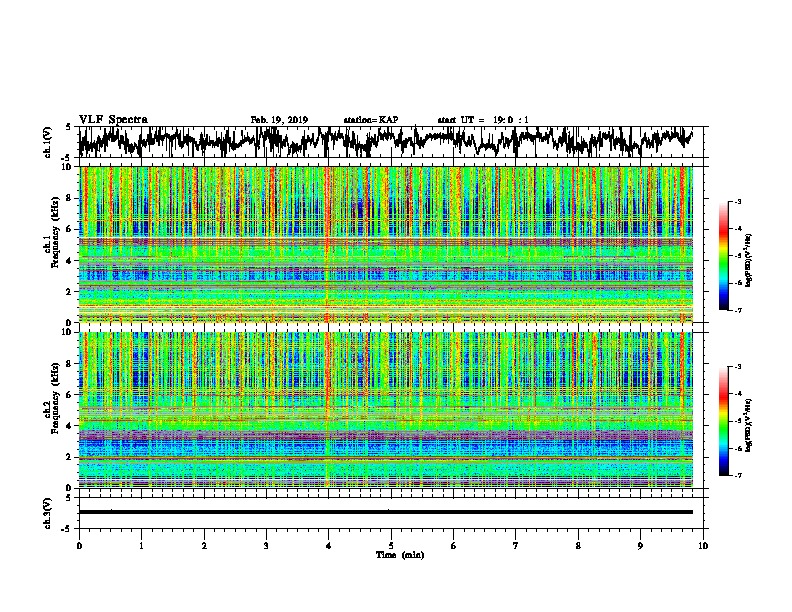
Task: Click the ch.2 colorbar log(PSD) label
Action: click(x=749, y=425)
